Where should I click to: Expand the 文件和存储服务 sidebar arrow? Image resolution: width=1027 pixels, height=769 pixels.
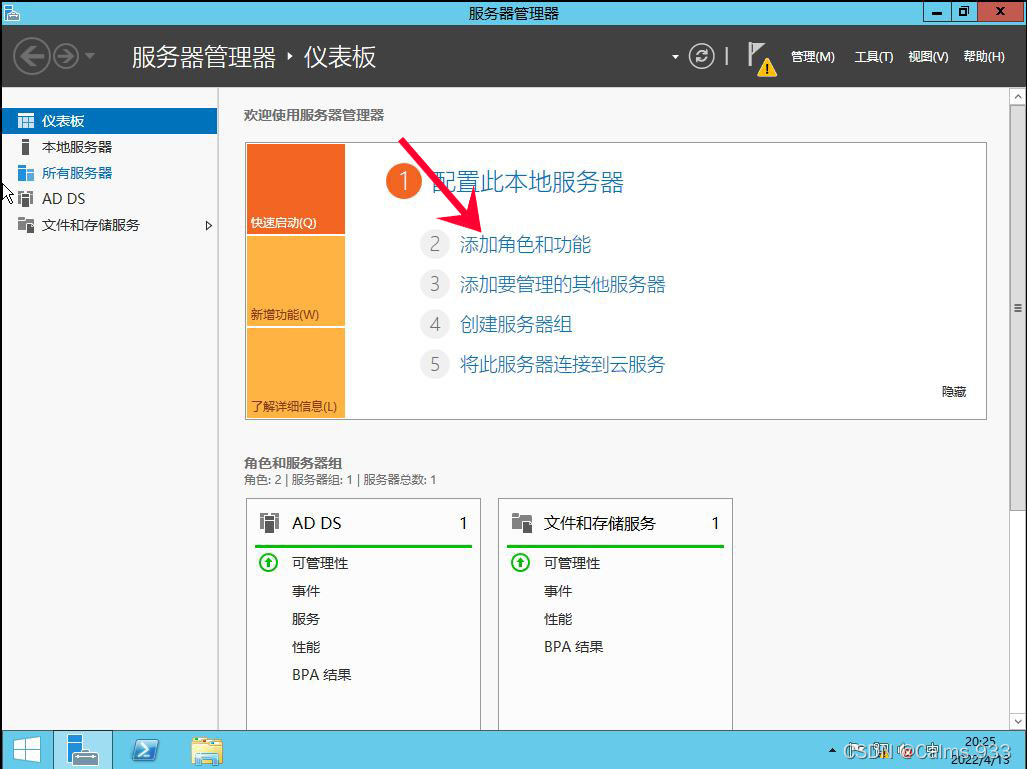tap(208, 225)
